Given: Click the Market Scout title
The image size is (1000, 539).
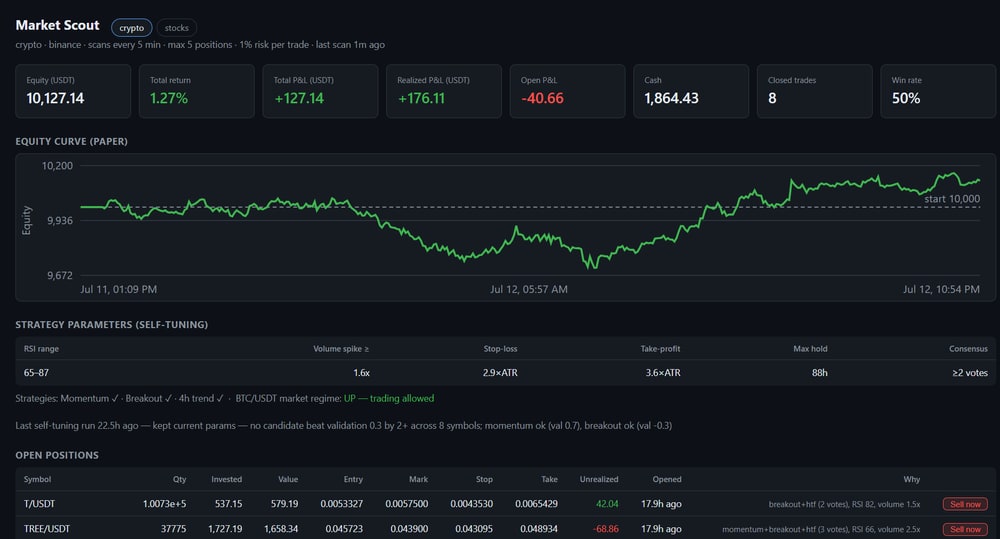Looking at the screenshot, I should [57, 25].
